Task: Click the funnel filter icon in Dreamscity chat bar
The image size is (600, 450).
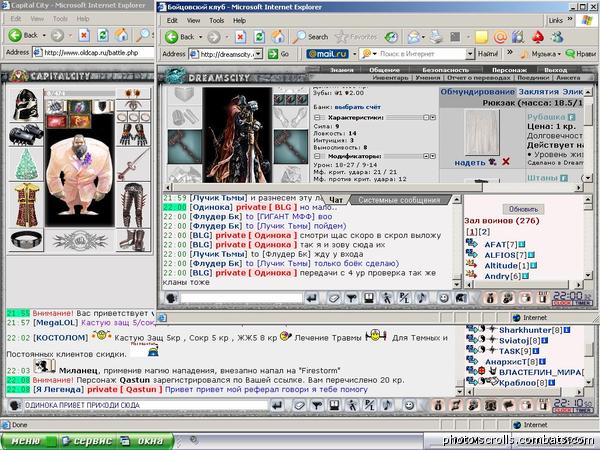Action: 351,298
